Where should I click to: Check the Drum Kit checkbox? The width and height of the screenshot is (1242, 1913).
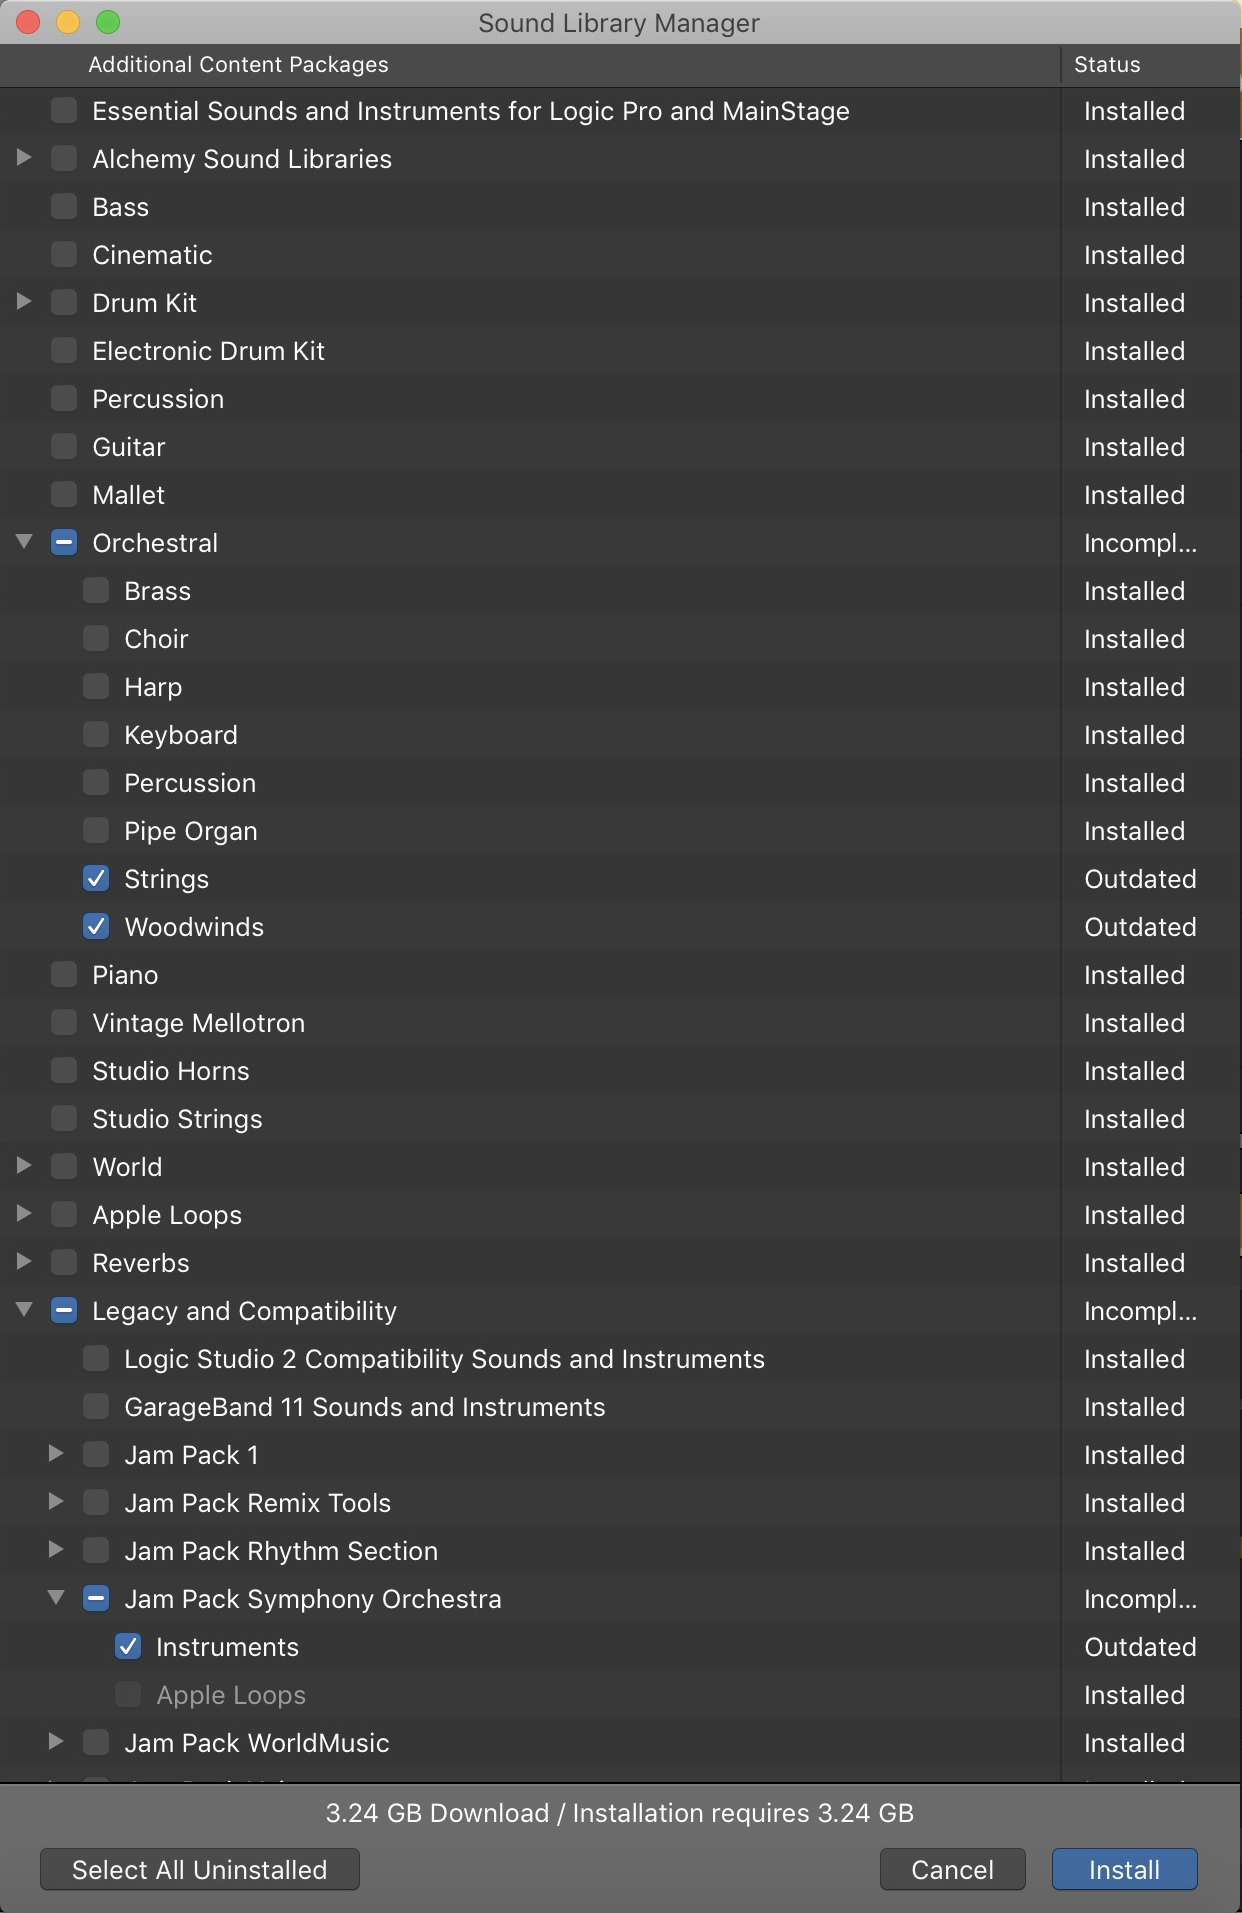[x=64, y=302]
